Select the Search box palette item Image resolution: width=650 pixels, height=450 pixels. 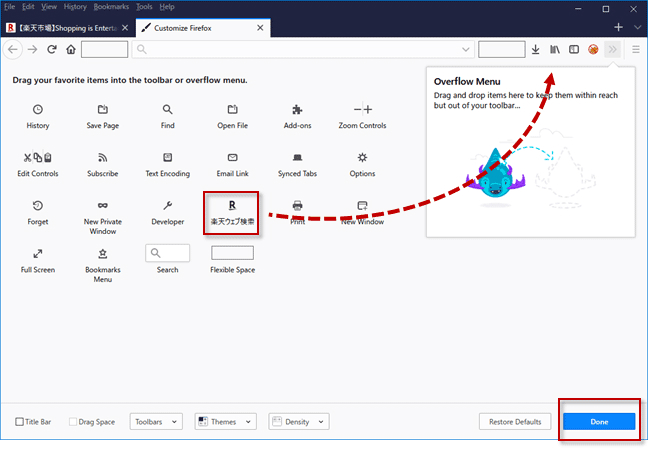pos(167,259)
